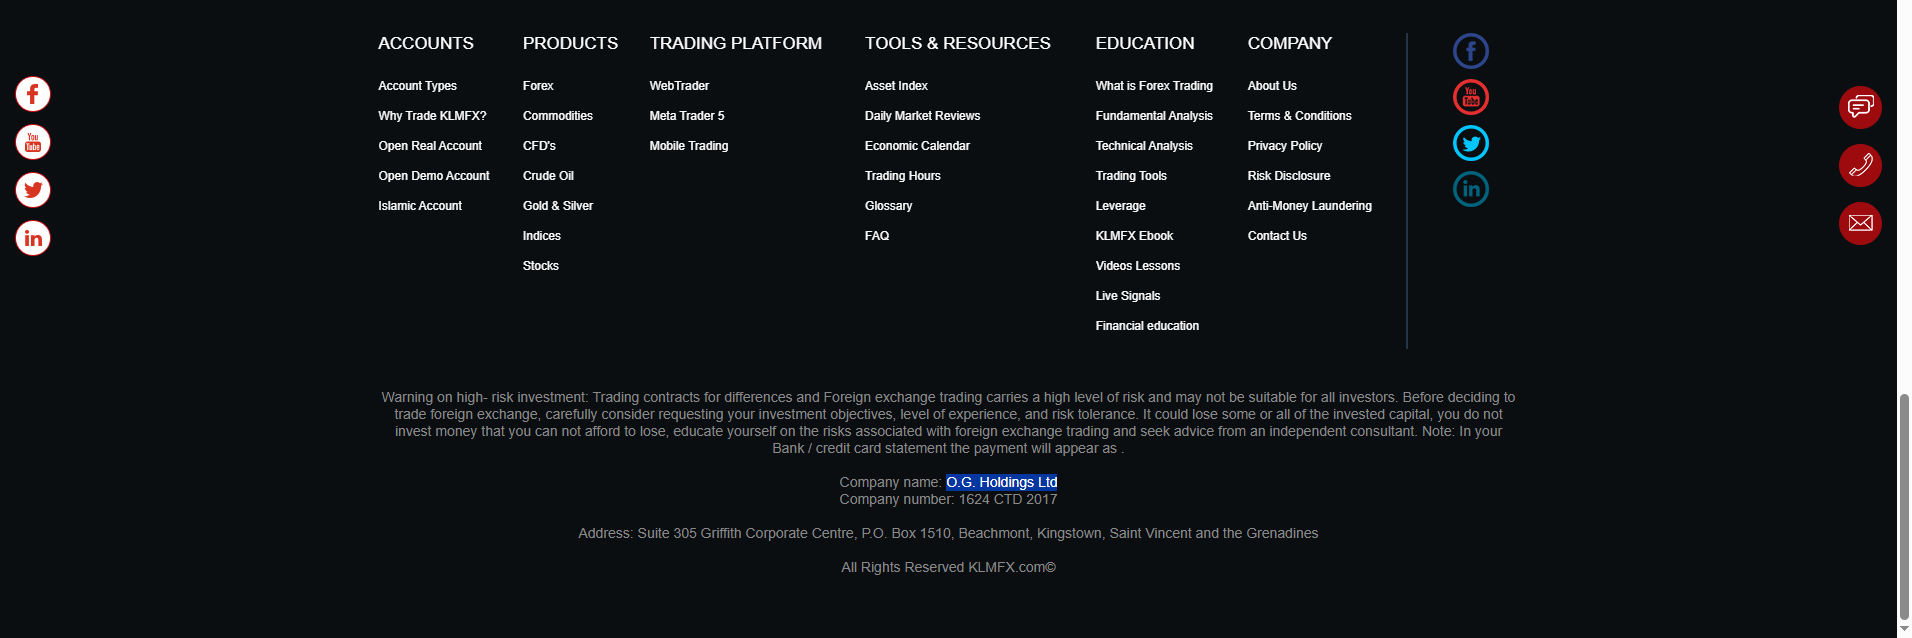Open Economic Calendar link

pyautogui.click(x=917, y=146)
